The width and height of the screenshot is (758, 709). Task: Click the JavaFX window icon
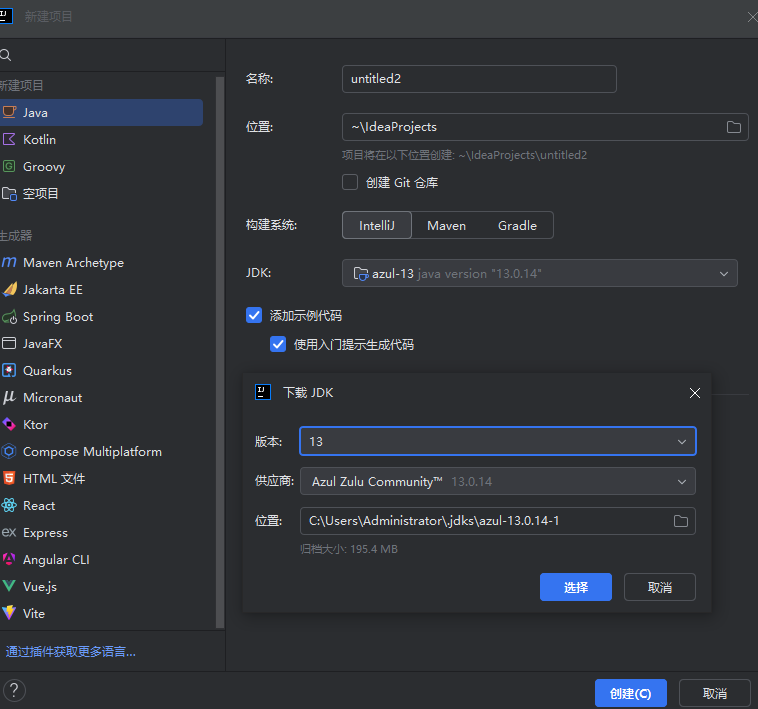click(x=9, y=343)
